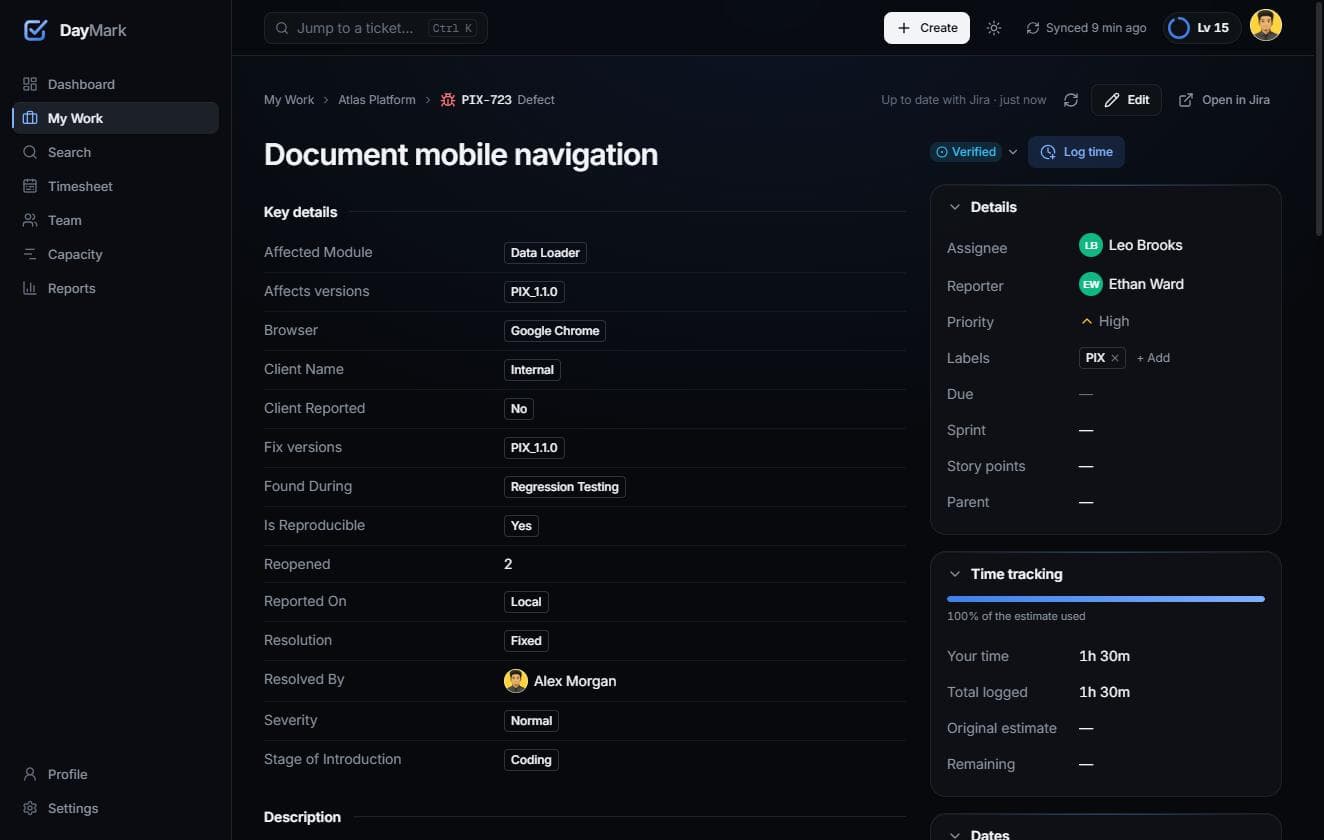Open Settings in the sidebar
Image resolution: width=1324 pixels, height=840 pixels.
tap(115, 808)
